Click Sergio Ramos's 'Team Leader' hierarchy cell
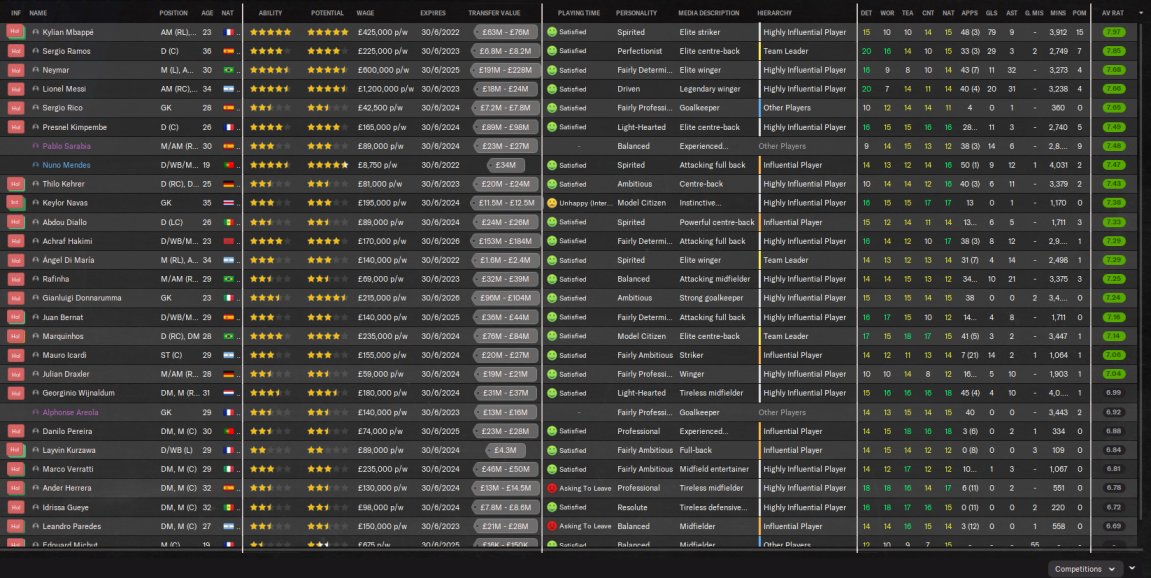The width and height of the screenshot is (1151, 578). coord(785,51)
